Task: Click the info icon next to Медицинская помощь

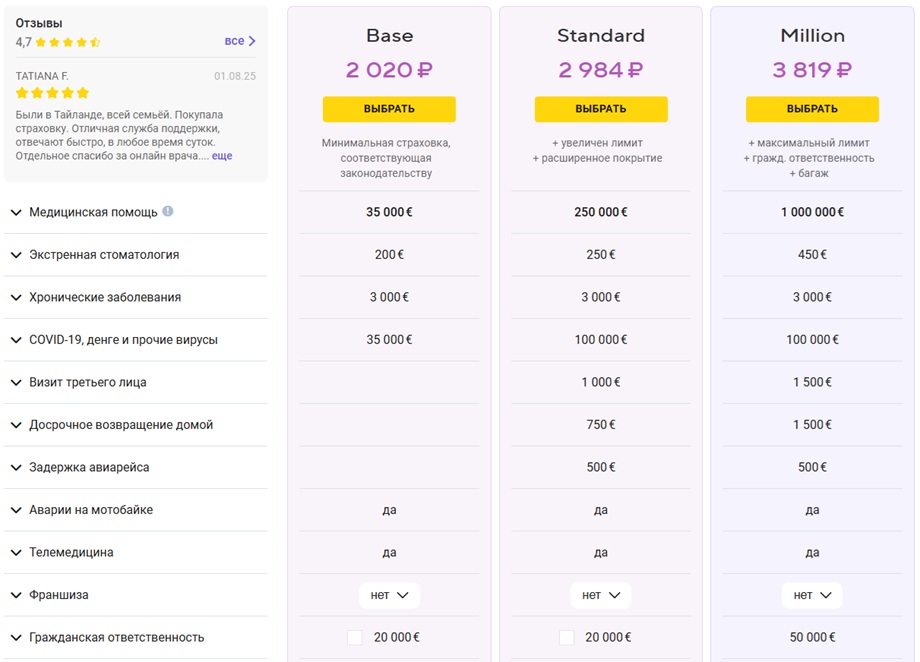Action: pos(168,211)
